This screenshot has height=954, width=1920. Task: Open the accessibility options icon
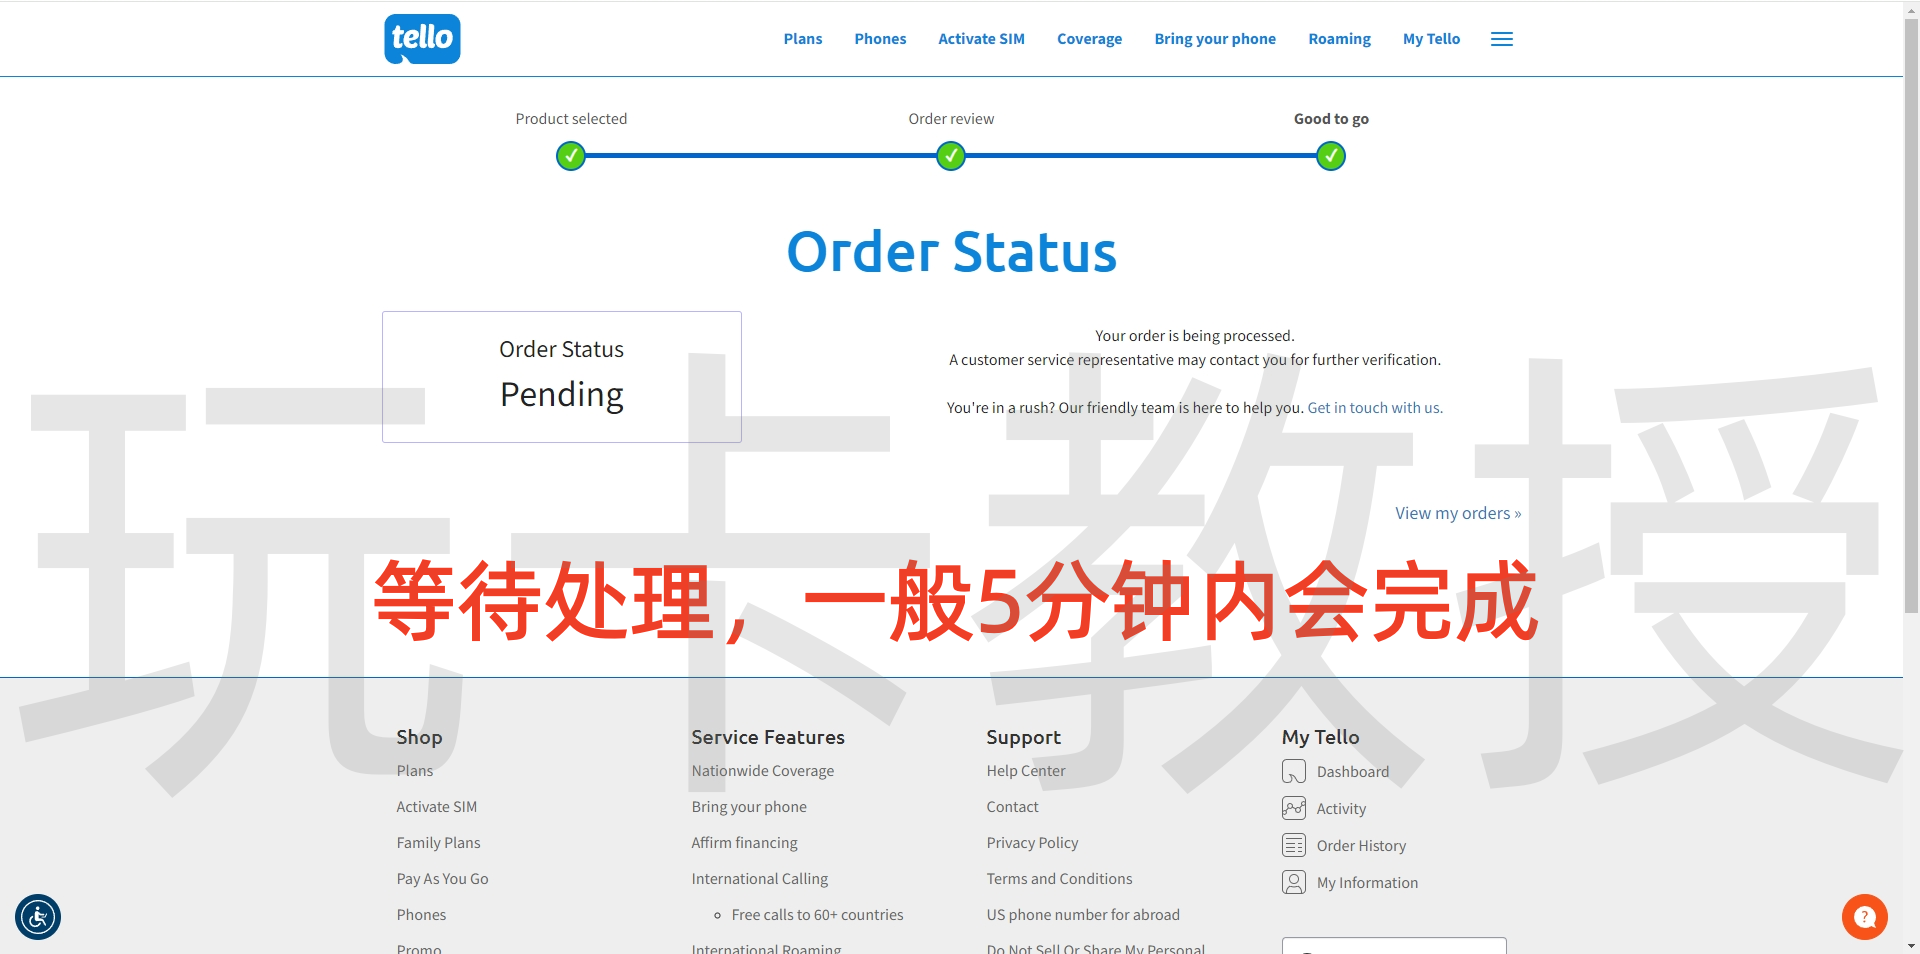(38, 917)
